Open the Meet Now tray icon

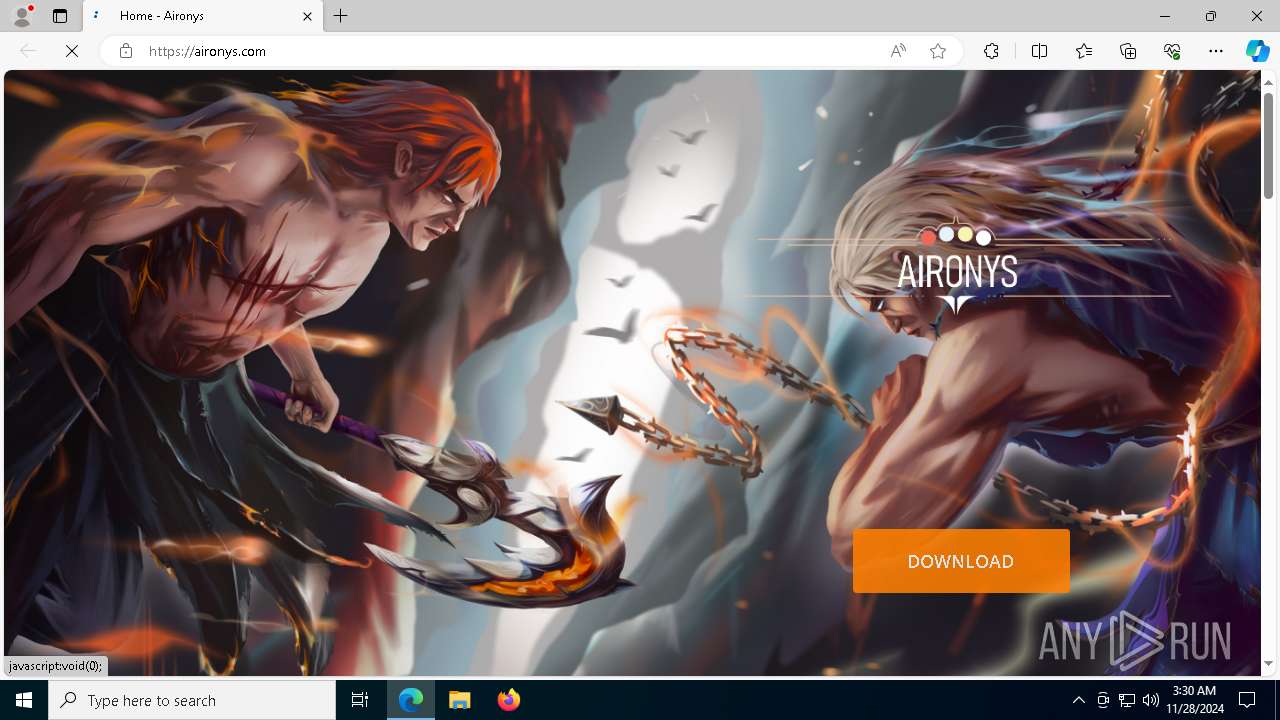(x=1102, y=700)
